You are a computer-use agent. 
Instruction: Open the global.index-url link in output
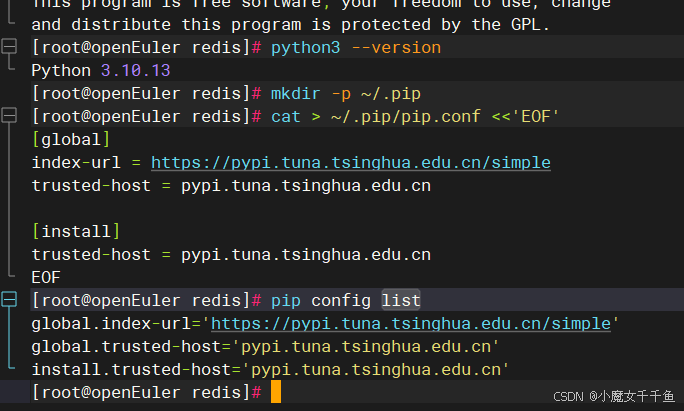pyautogui.click(x=411, y=324)
